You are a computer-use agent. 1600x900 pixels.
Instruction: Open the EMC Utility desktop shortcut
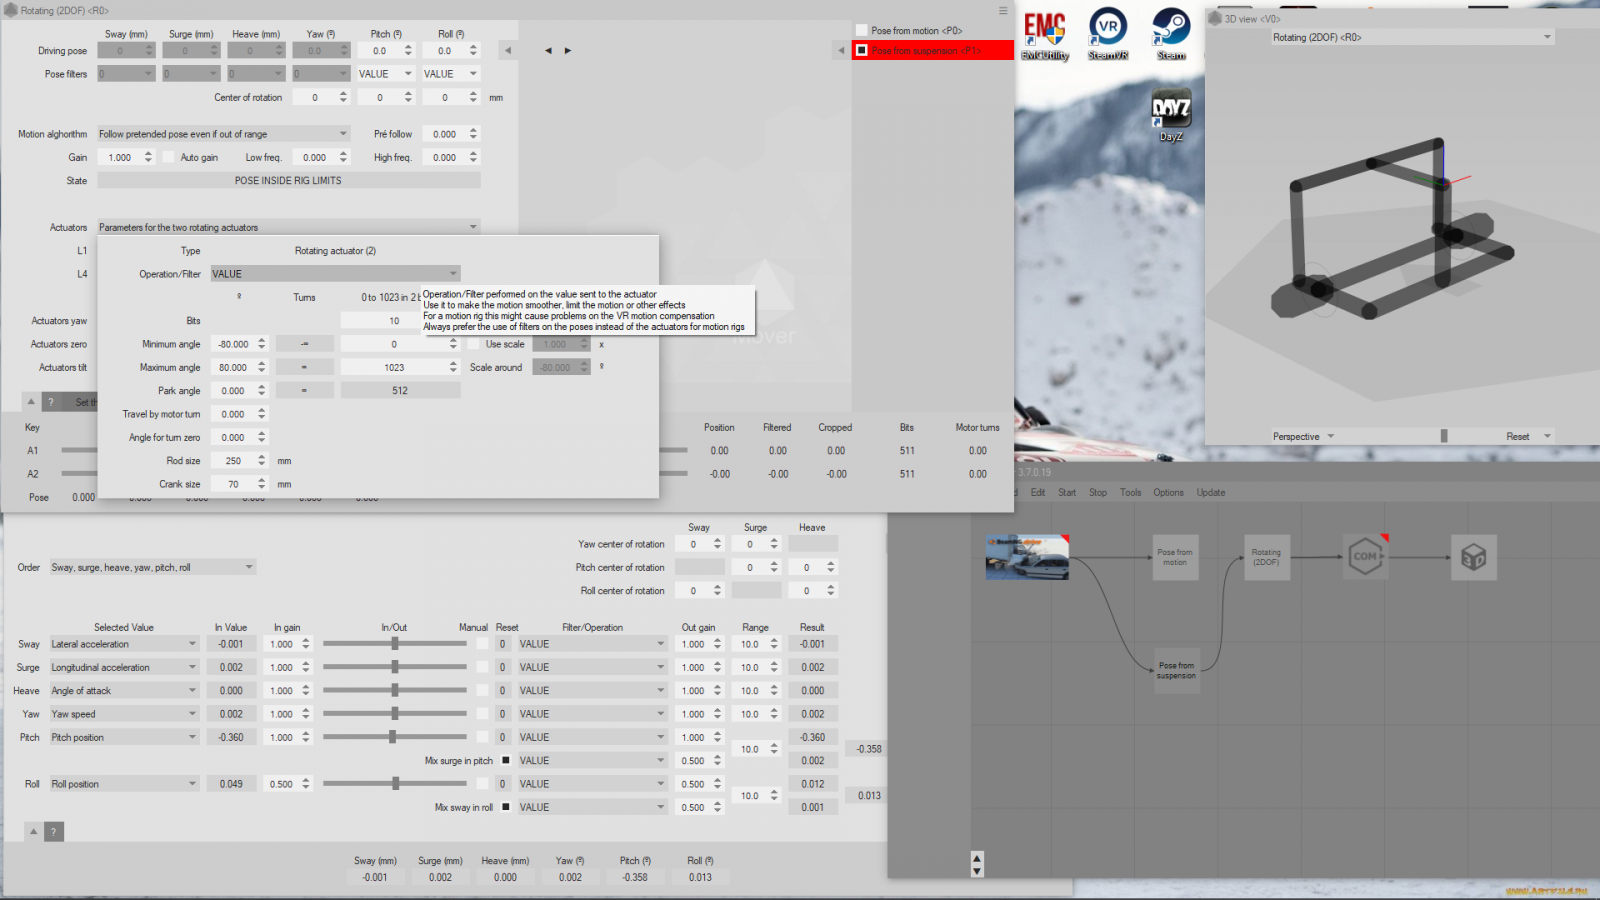tap(1045, 33)
